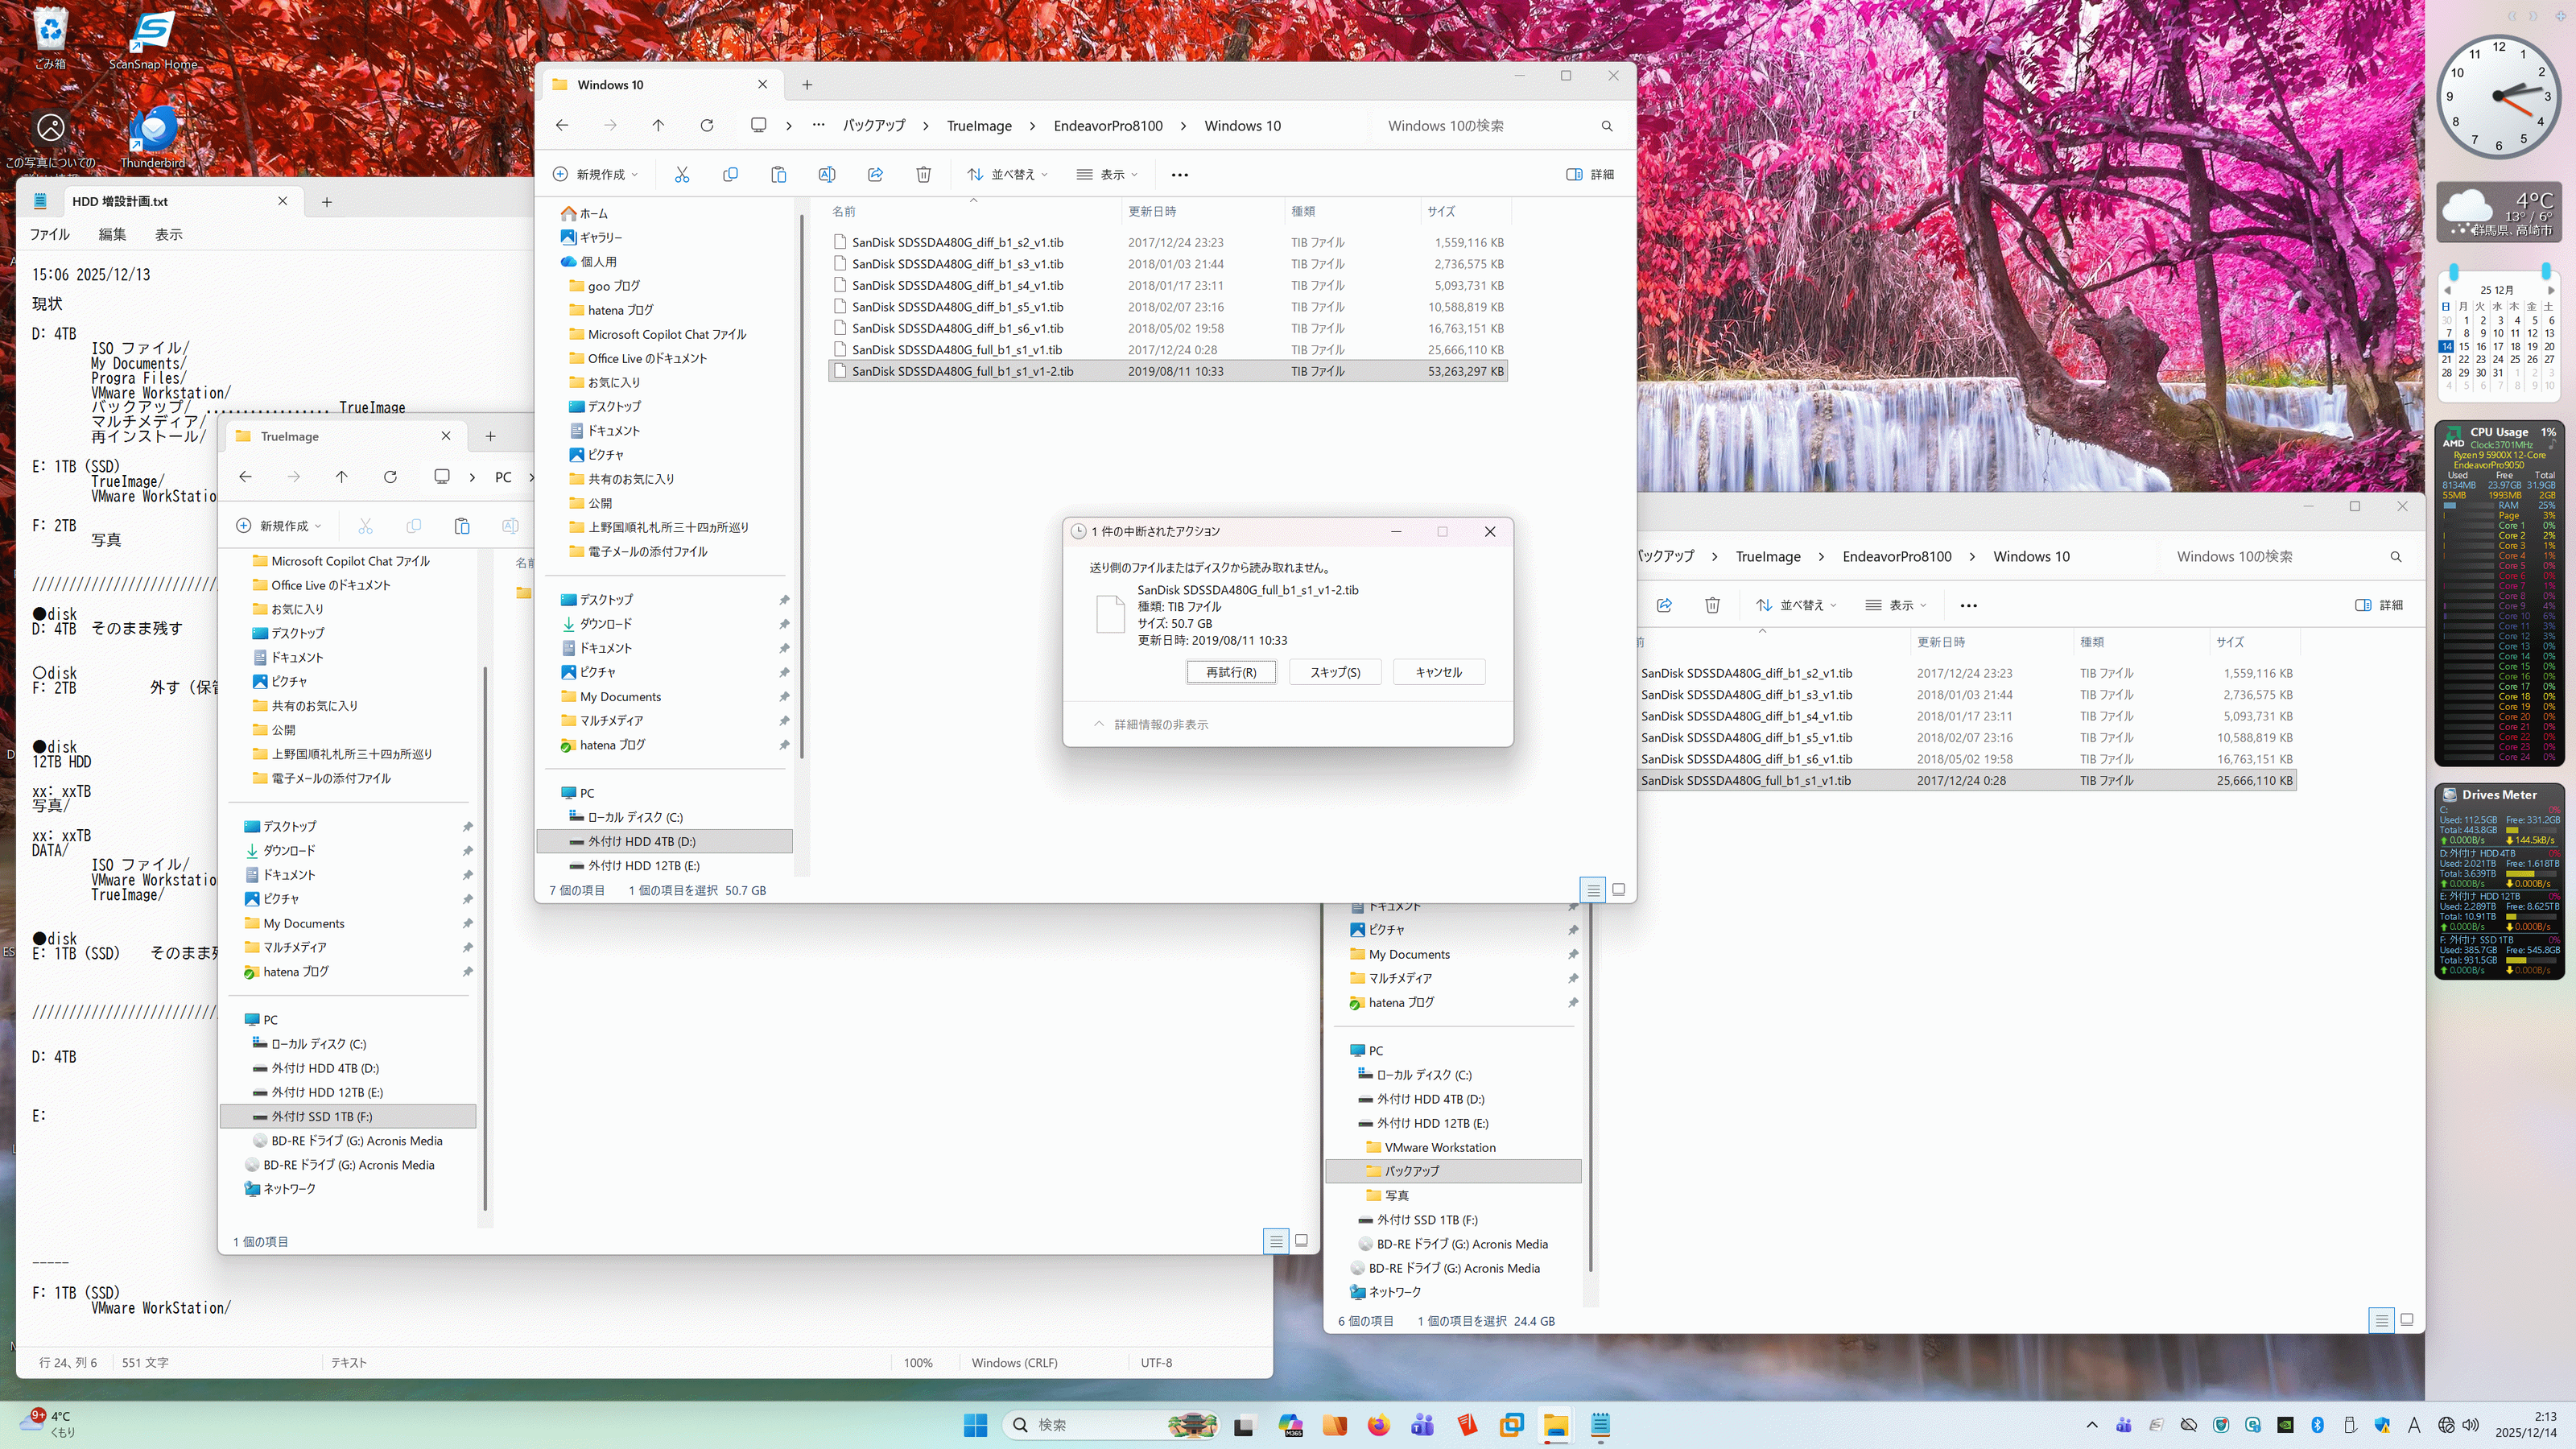
Task: Click the main Explorer navigation pane scrollbar
Action: tap(801, 480)
